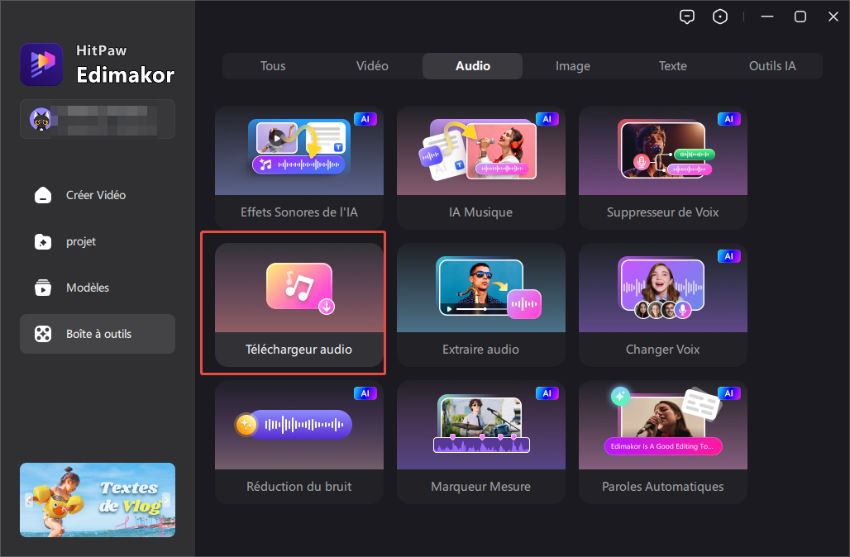850x557 pixels.
Task: Open the Extraire audio tool
Action: click(481, 304)
